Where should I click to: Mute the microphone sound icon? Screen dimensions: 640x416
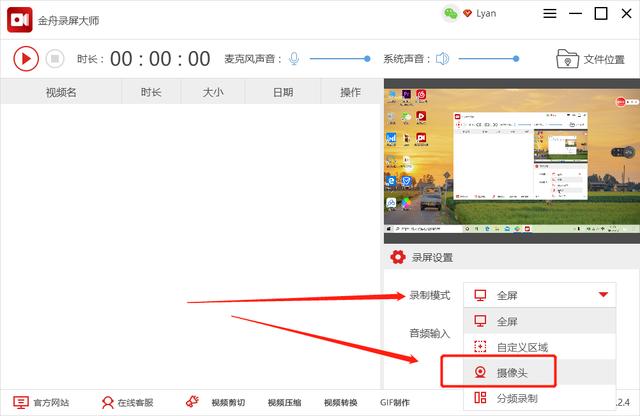(294, 59)
